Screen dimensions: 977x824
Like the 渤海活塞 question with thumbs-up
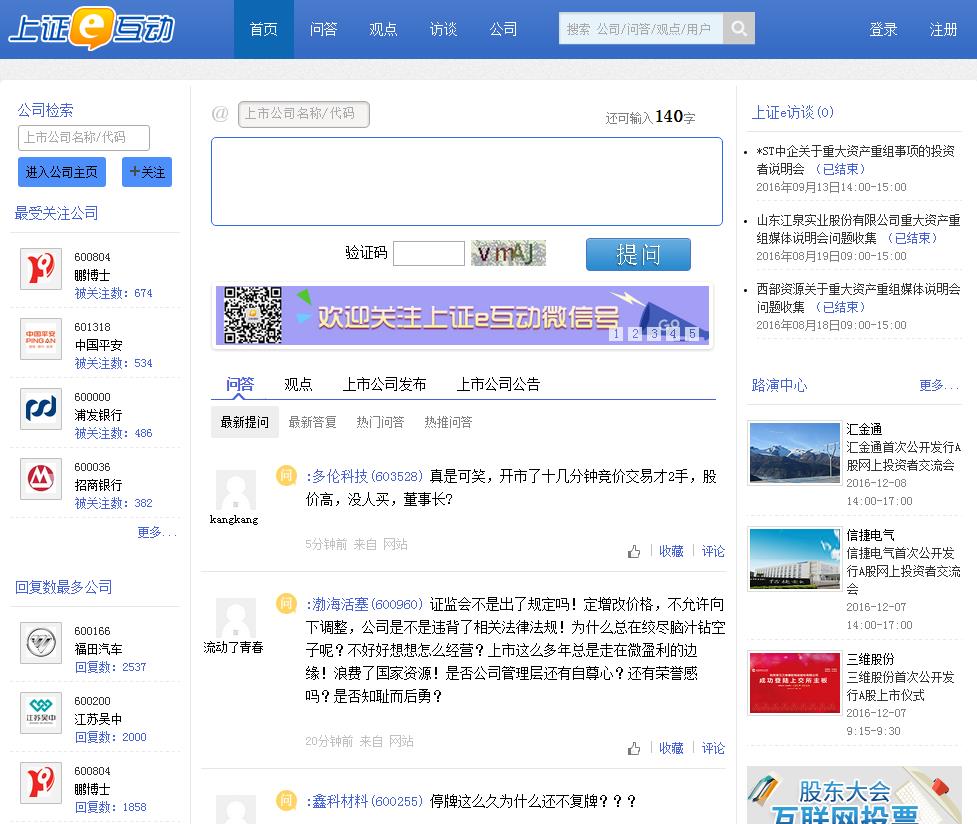pos(634,749)
